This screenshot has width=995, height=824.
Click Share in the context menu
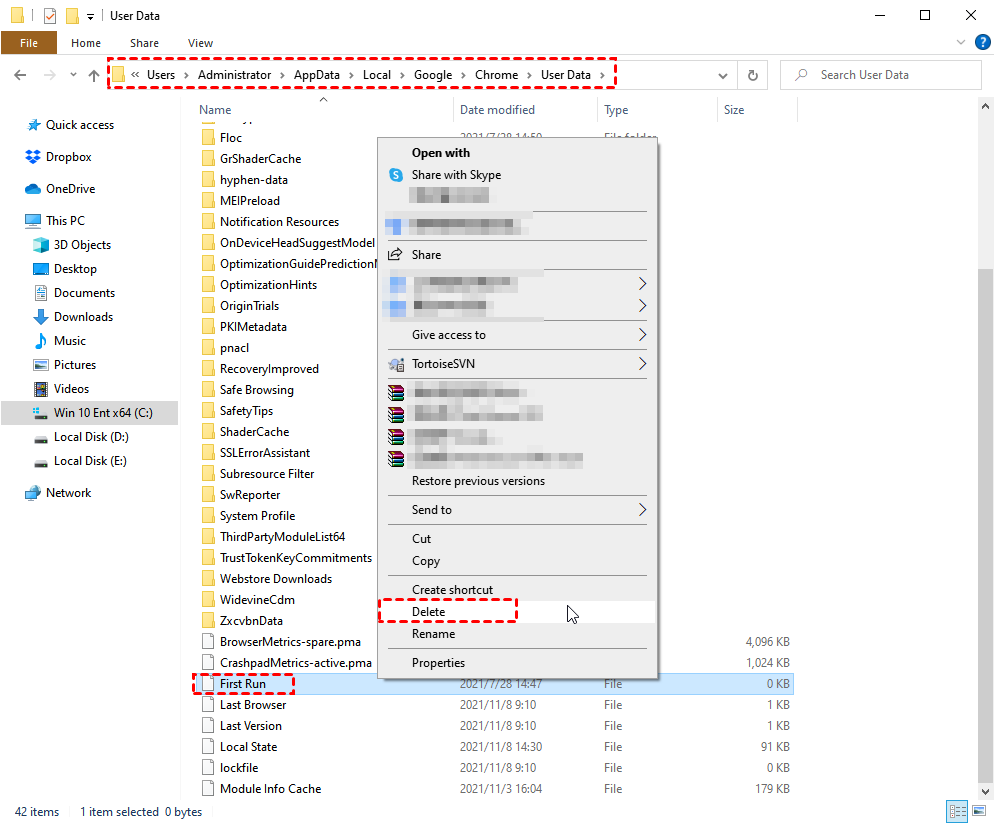517,255
